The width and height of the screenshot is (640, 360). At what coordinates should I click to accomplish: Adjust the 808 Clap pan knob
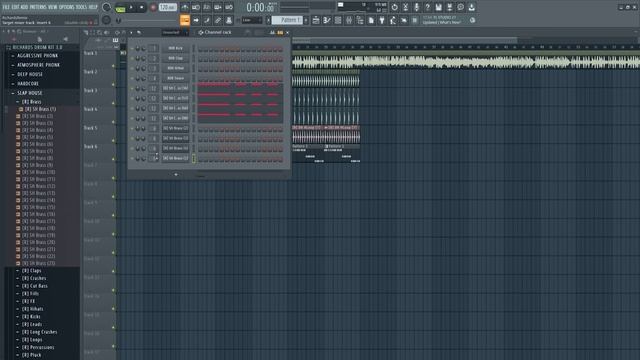click(138, 58)
